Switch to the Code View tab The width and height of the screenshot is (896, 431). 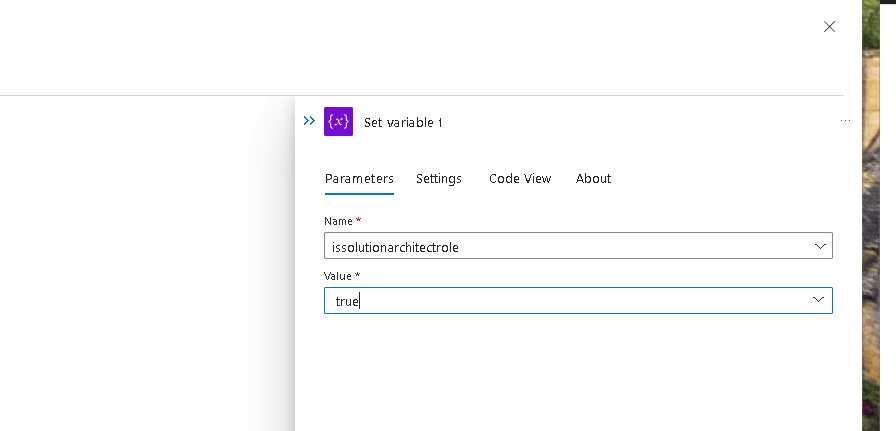pyautogui.click(x=520, y=178)
